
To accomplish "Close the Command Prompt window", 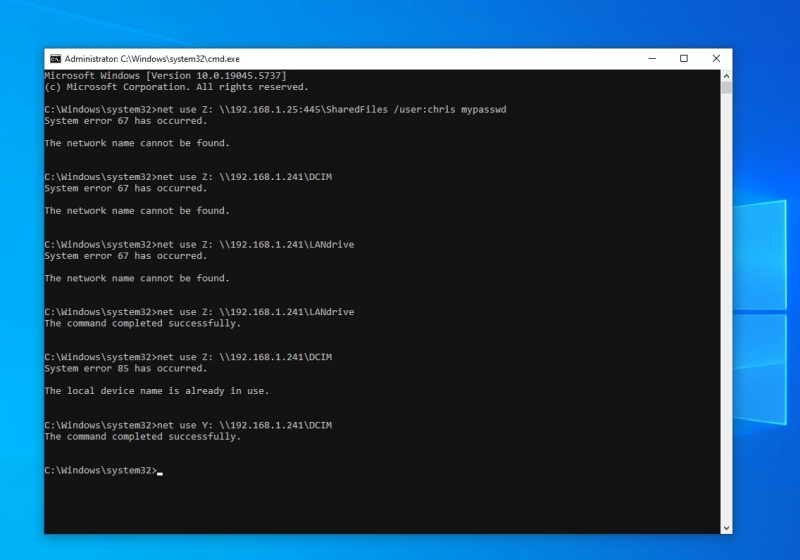I will (x=716, y=59).
